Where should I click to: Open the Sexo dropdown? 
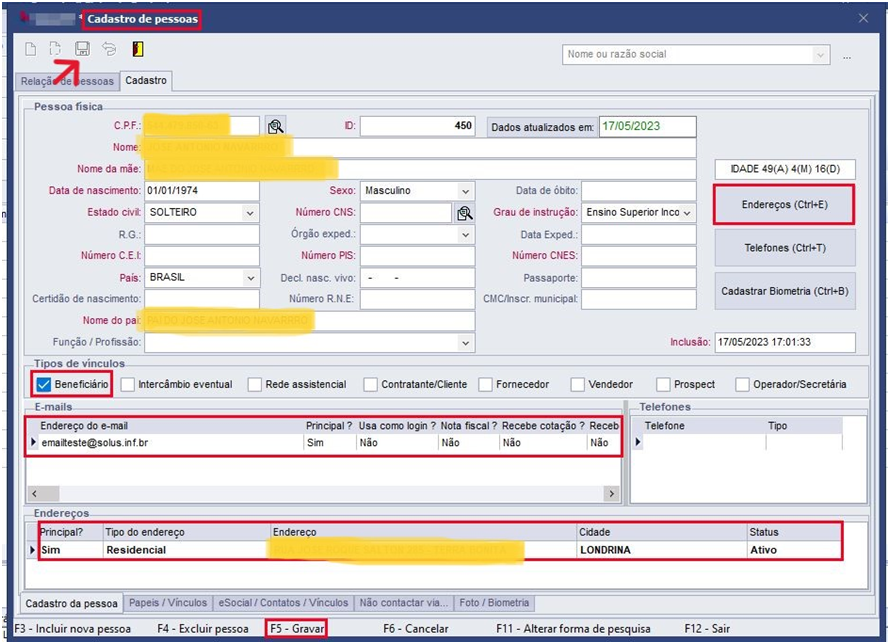point(465,191)
